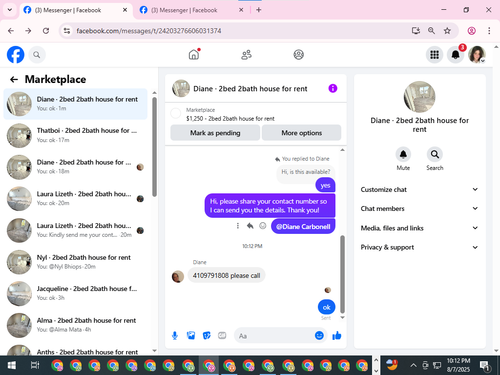Image resolution: width=500 pixels, height=375 pixels.
Task: Open listing photo in right panel
Action: pyautogui.click(x=419, y=97)
